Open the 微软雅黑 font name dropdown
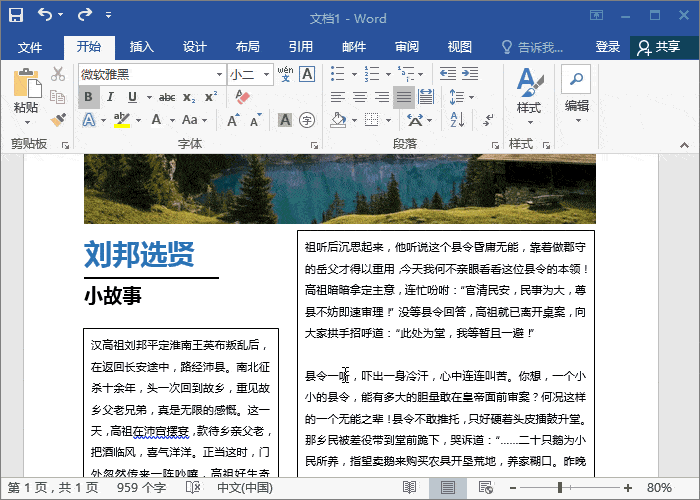The width and height of the screenshot is (700, 500). point(220,75)
